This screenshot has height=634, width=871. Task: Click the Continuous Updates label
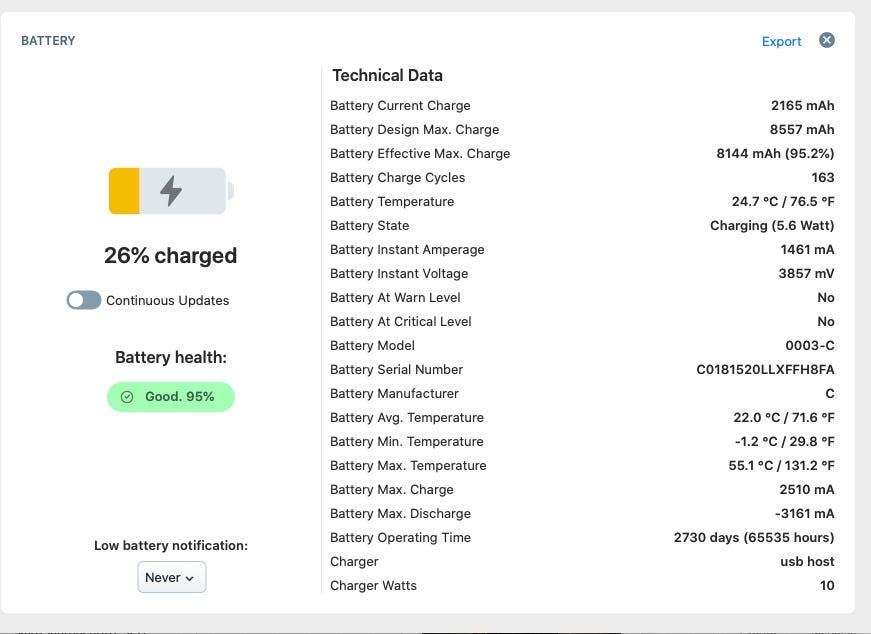167,301
